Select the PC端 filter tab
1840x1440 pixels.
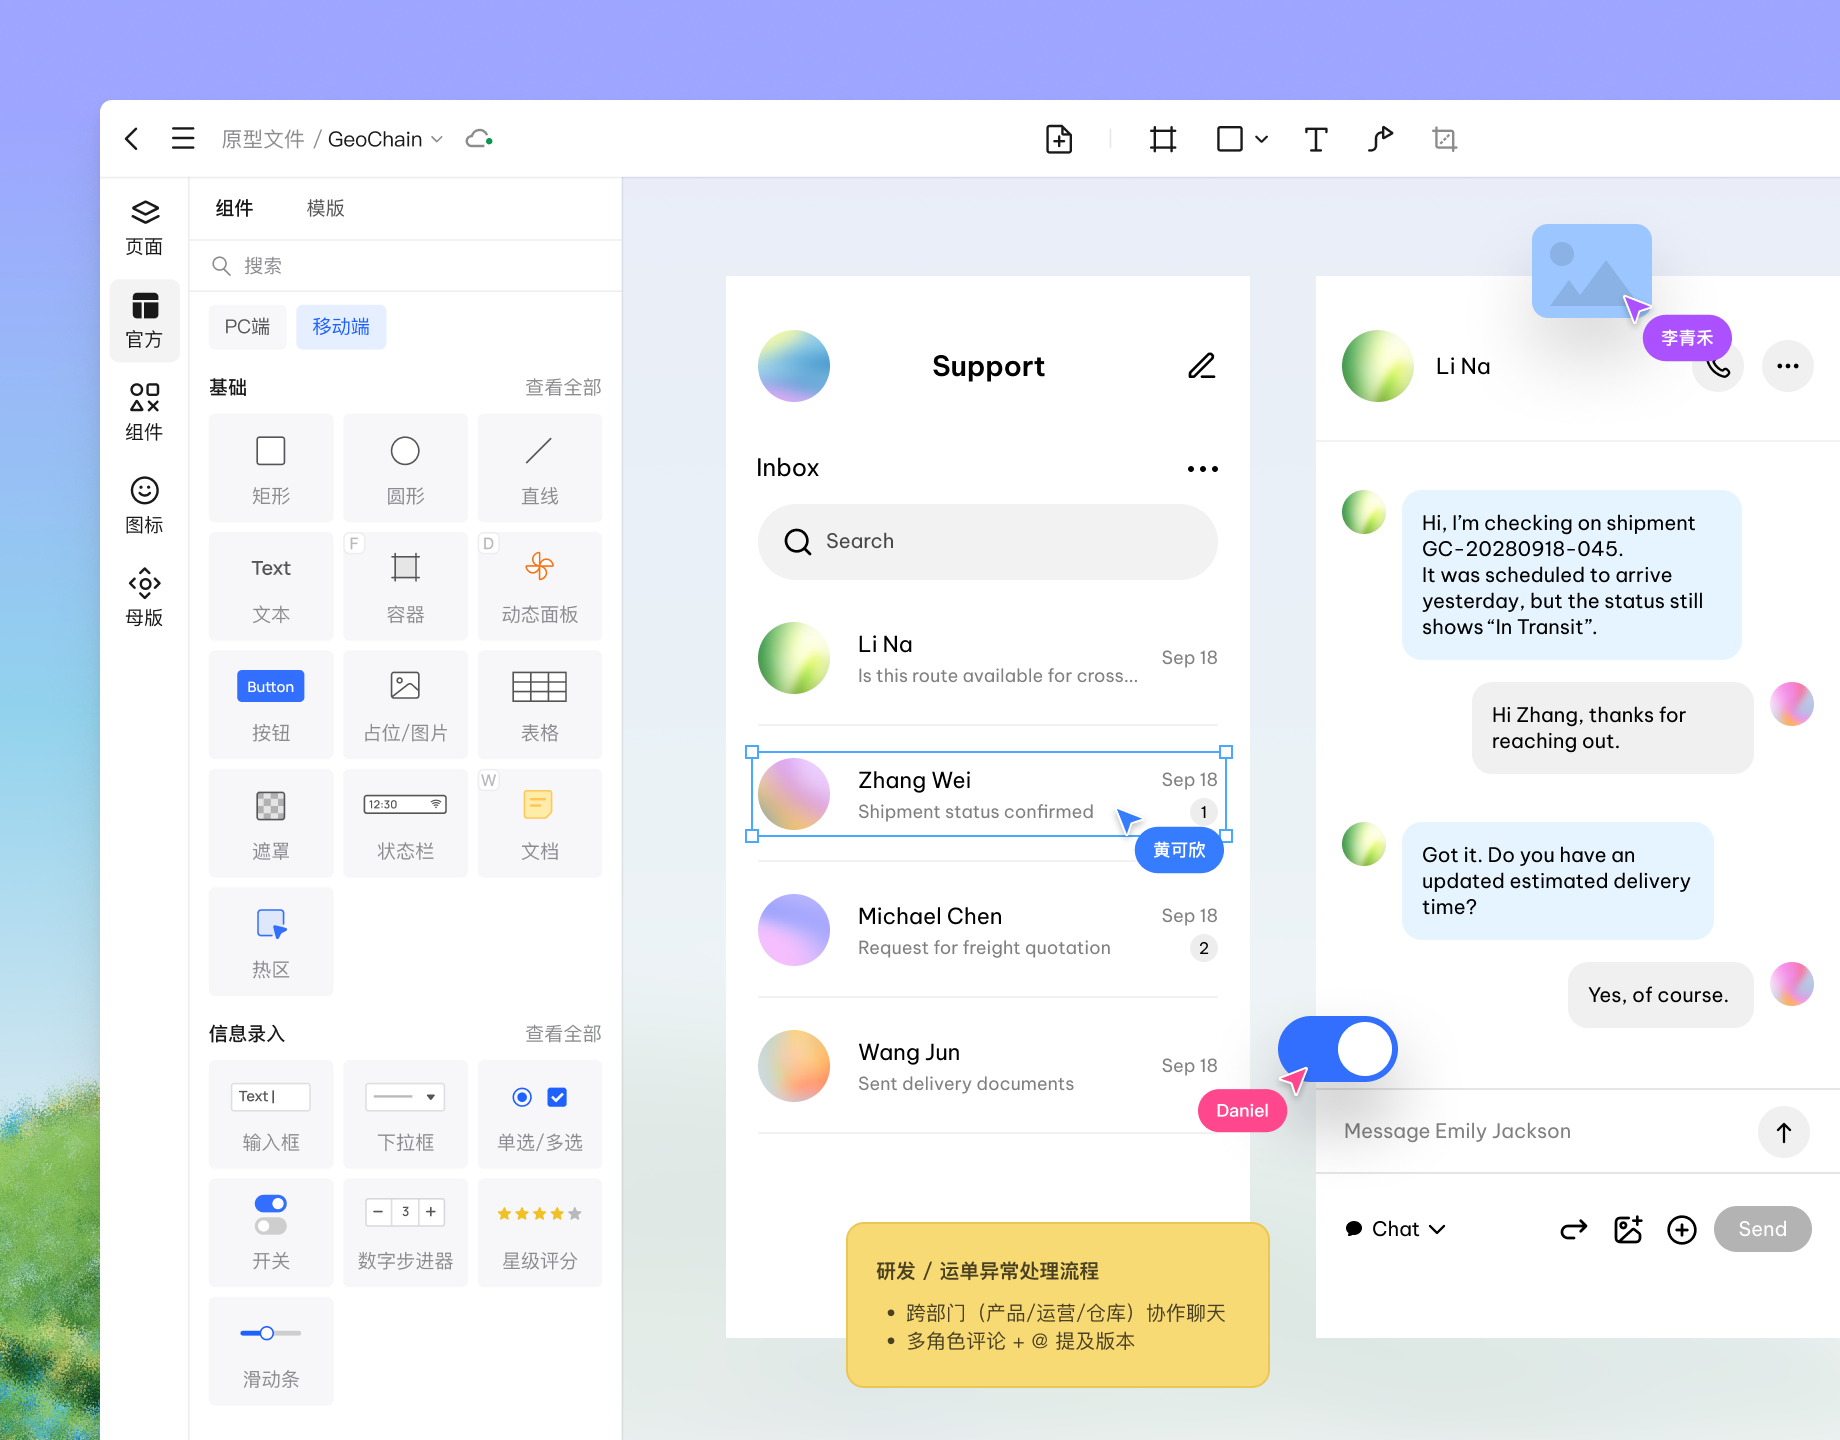247,327
